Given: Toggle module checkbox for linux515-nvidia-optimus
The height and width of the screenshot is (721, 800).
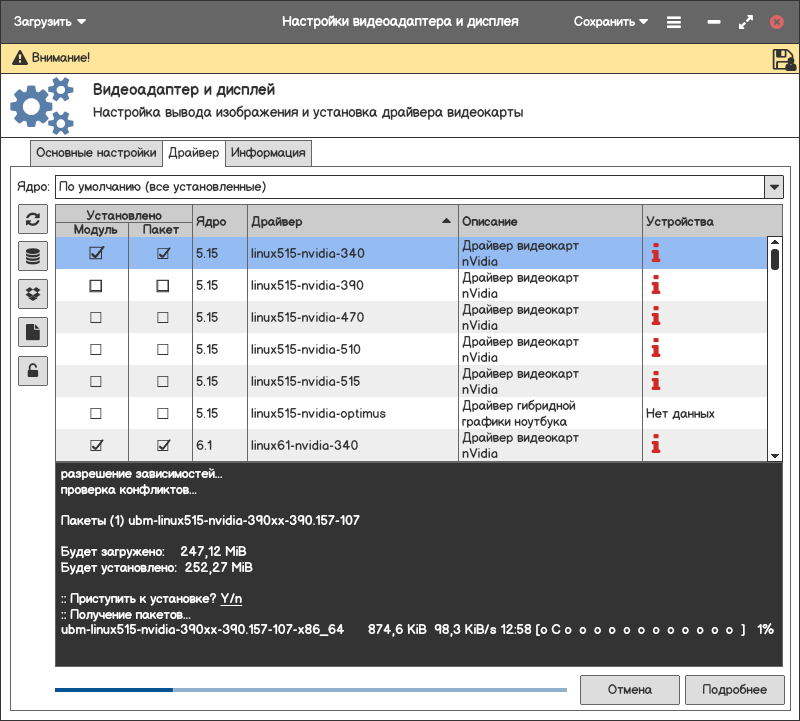Looking at the screenshot, I should (96, 414).
